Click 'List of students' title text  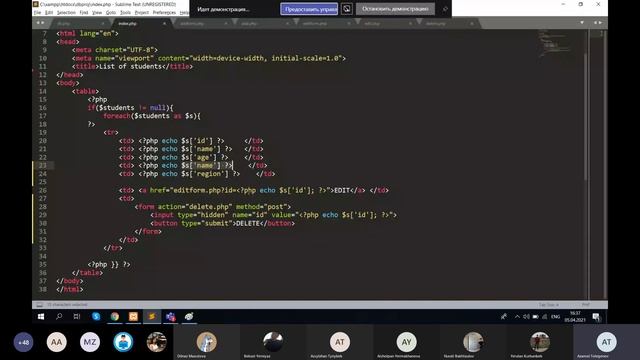131,66
